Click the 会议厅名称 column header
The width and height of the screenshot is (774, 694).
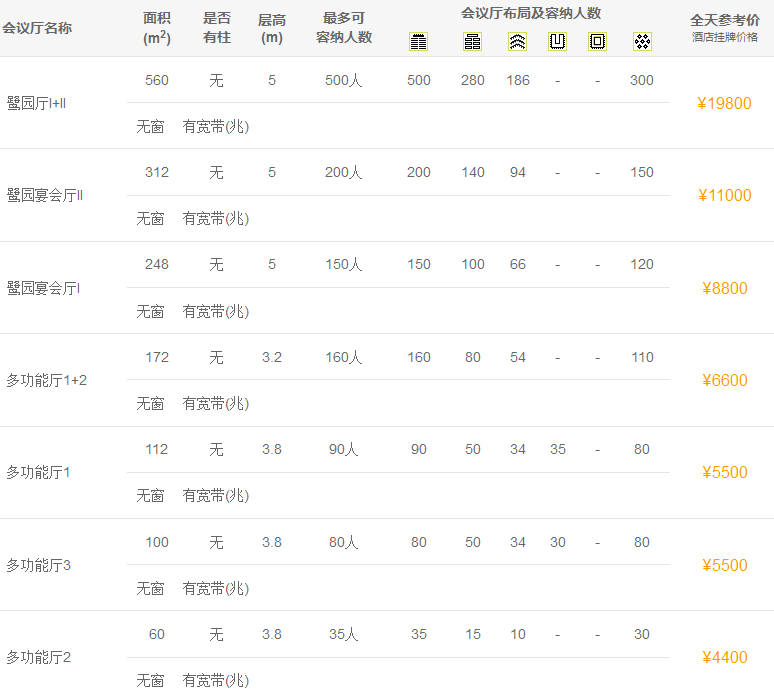(37, 28)
